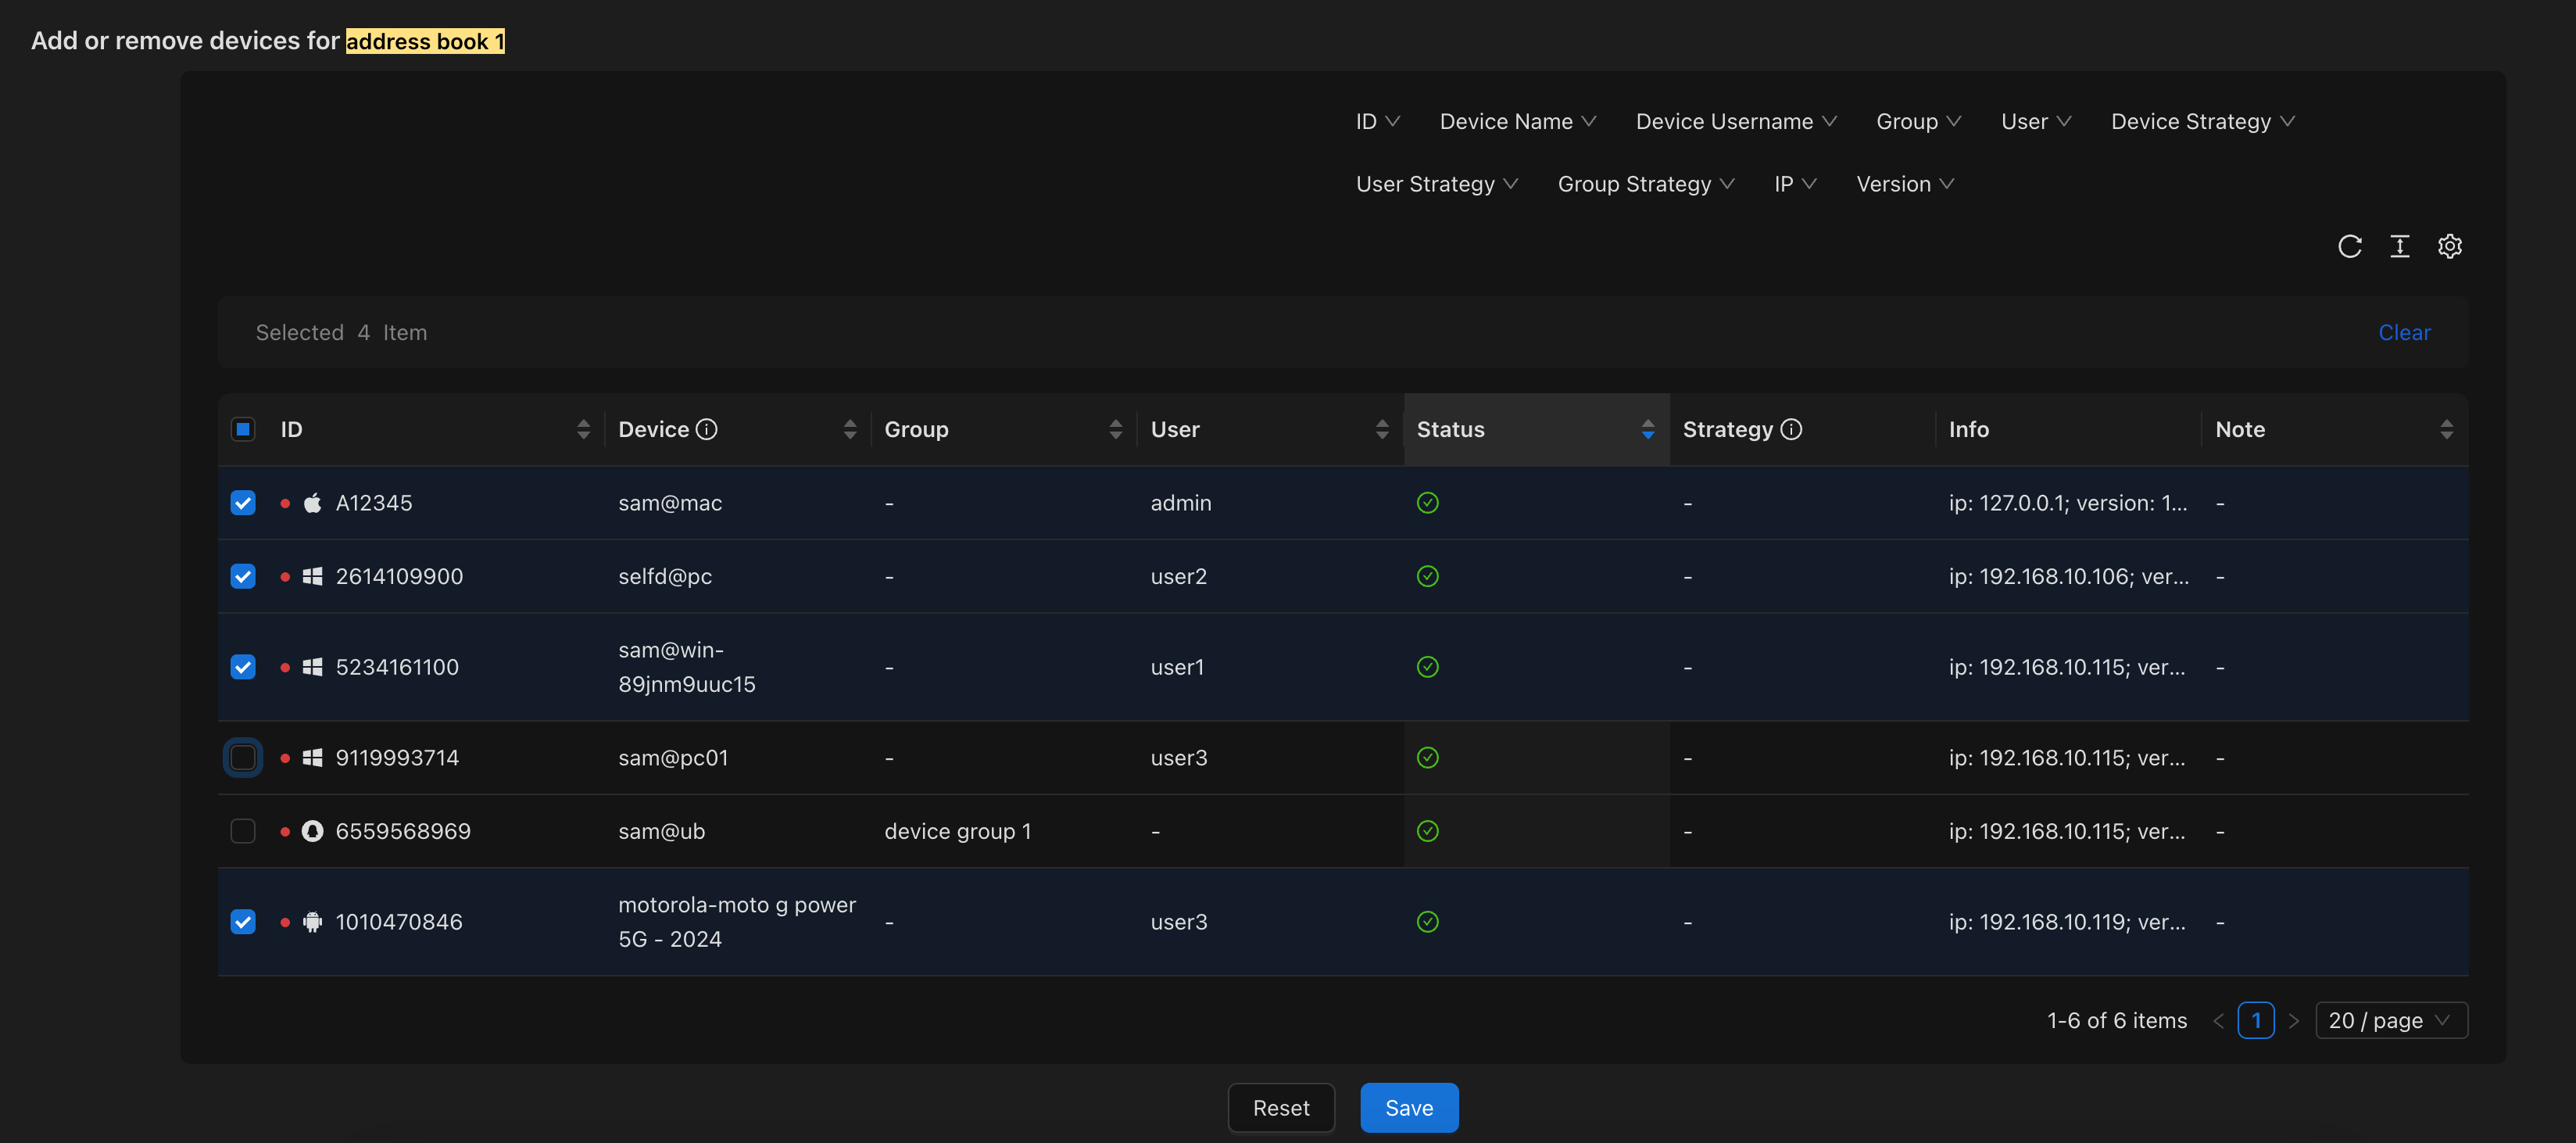2576x1143 pixels.
Task: Check device 9119993714
Action: click(243, 758)
